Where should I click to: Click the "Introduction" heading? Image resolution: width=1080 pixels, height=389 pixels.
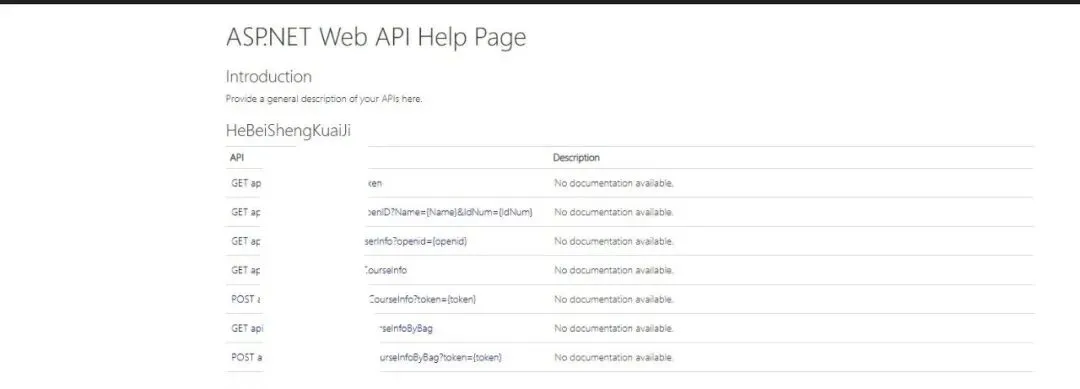269,76
